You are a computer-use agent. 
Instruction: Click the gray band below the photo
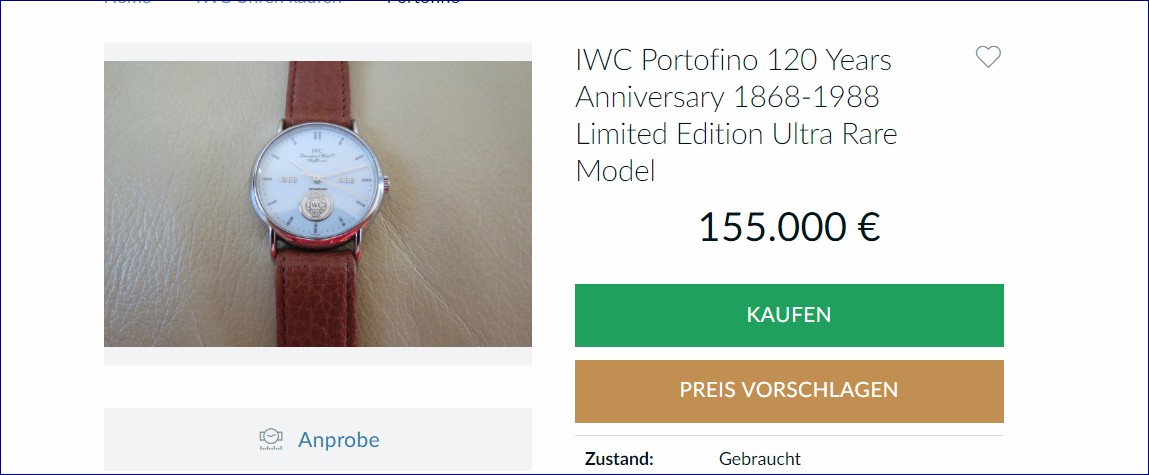tap(318, 356)
